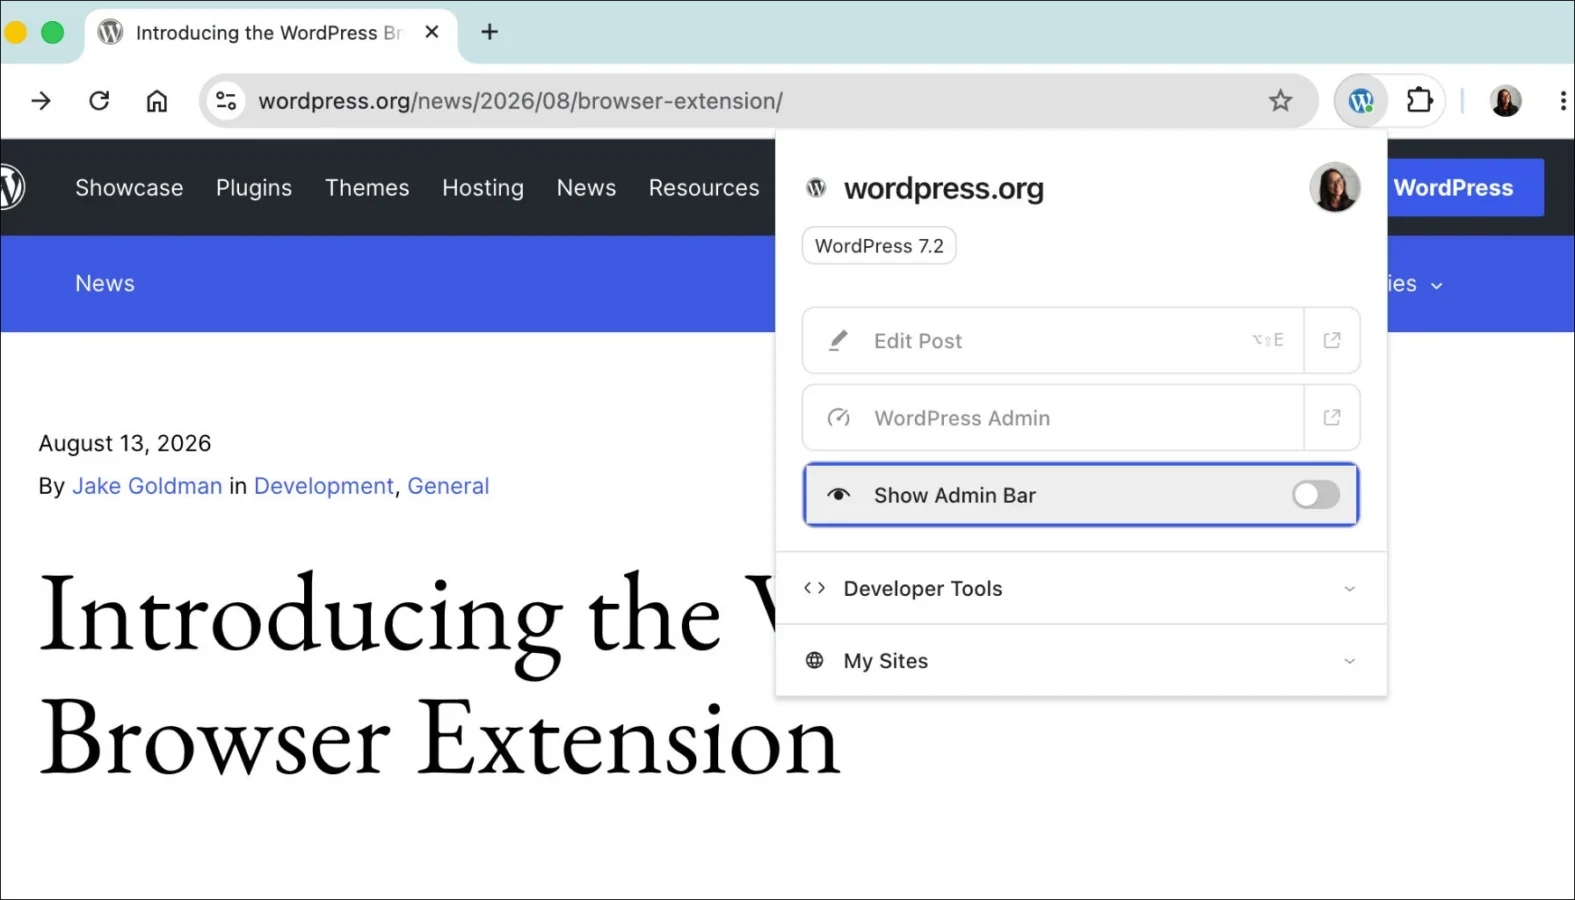This screenshot has width=1575, height=900.
Task: Reload the page
Action: [99, 100]
